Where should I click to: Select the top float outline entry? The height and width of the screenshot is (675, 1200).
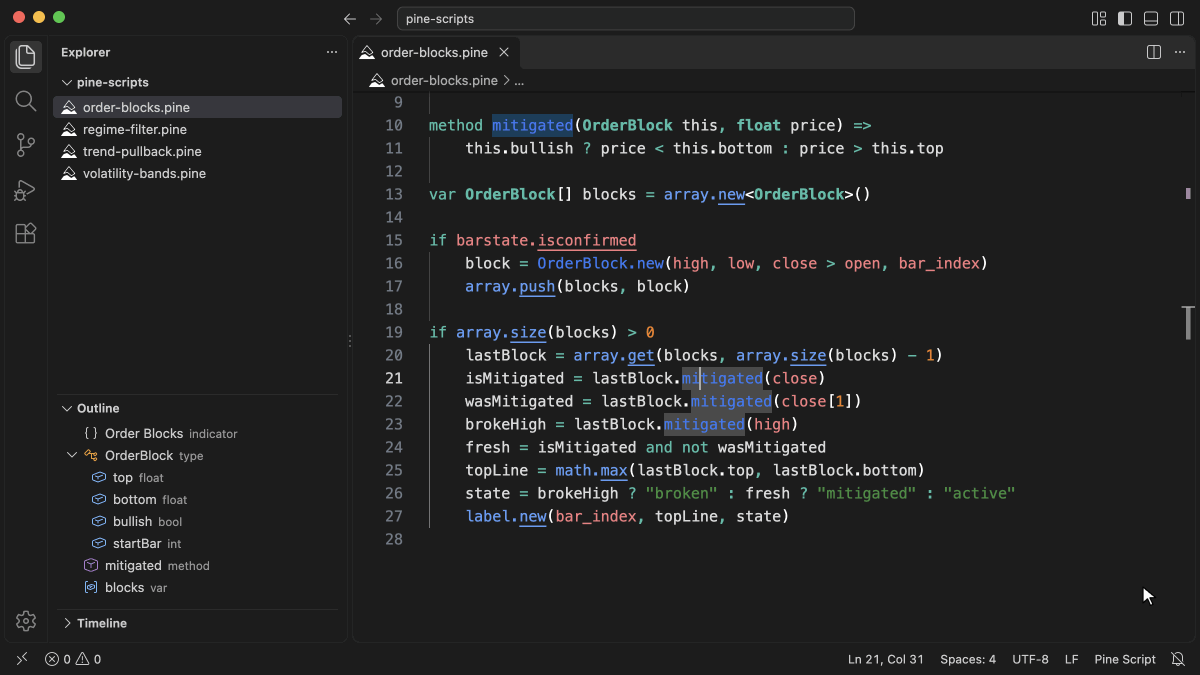tap(197, 477)
